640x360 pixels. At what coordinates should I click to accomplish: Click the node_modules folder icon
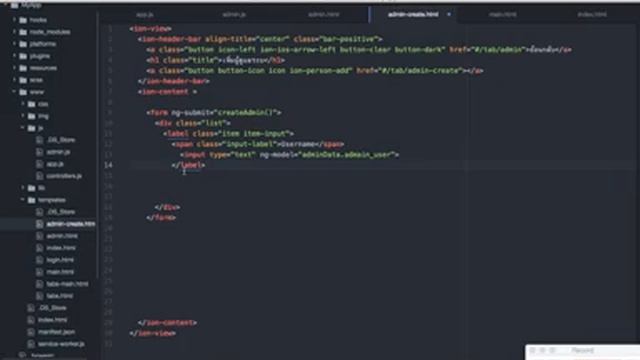point(23,32)
